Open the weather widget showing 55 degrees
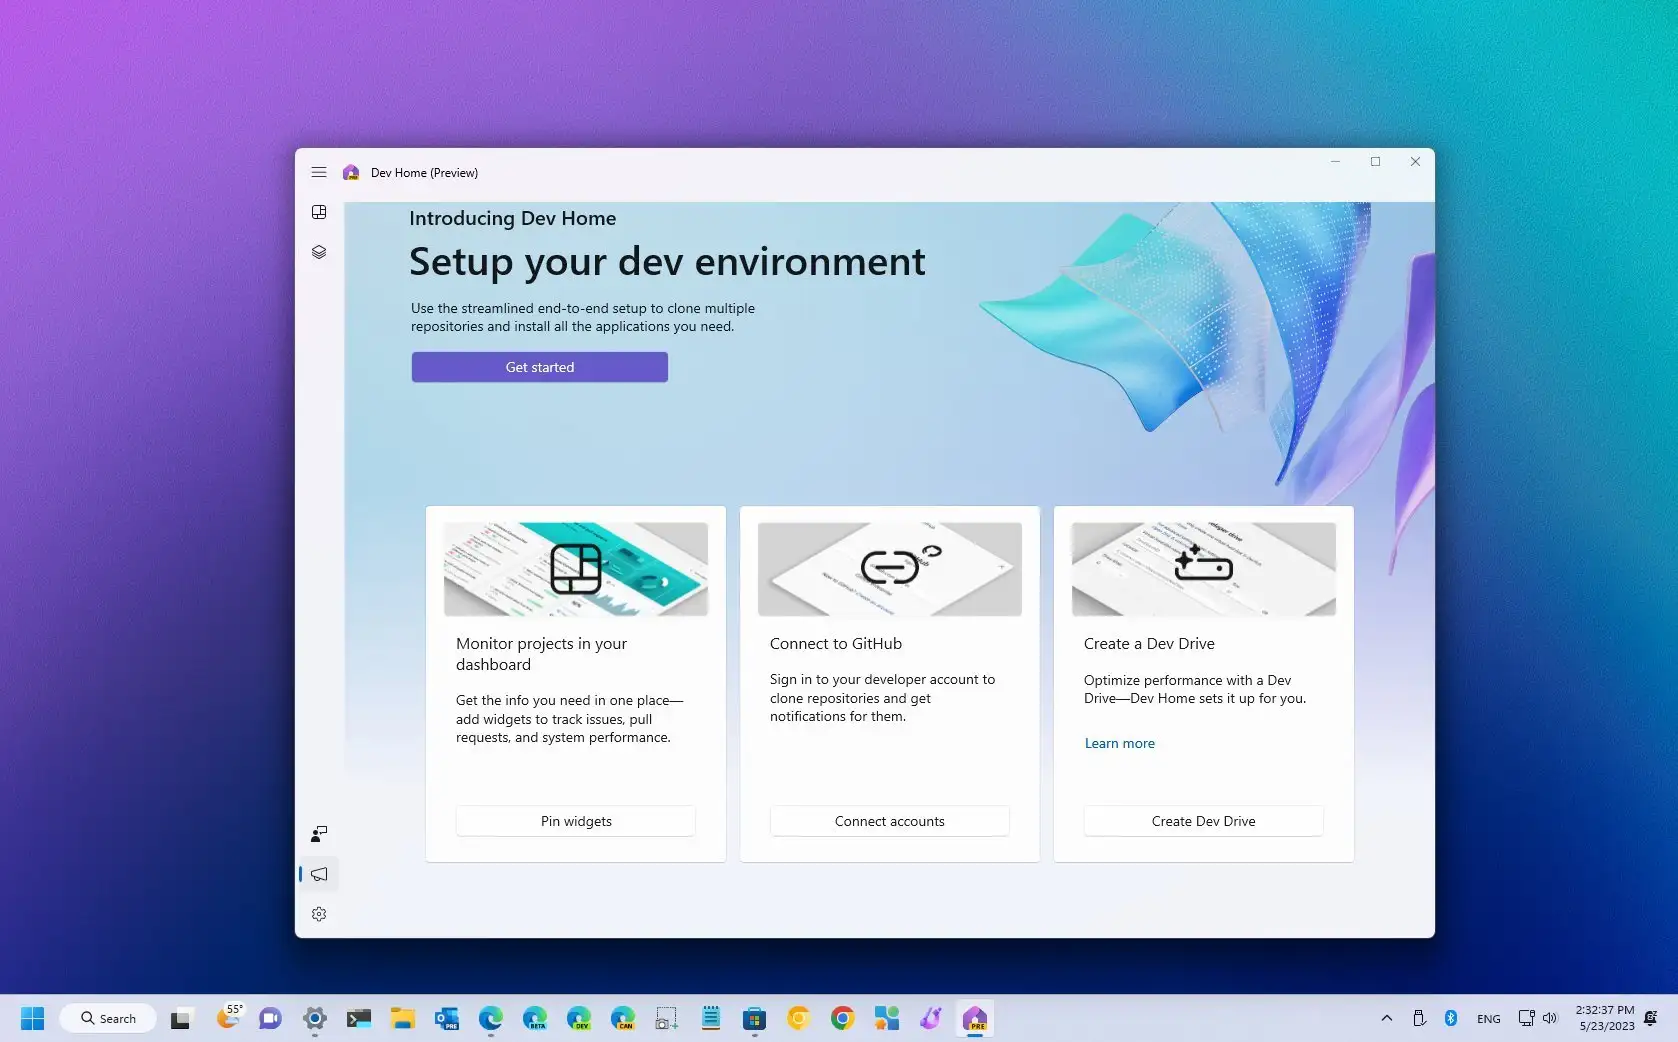The image size is (1678, 1042). tap(229, 1018)
